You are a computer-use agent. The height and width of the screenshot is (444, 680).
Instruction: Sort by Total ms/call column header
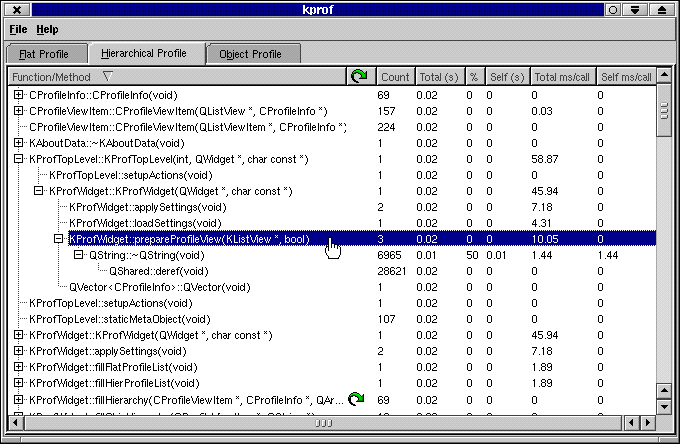pyautogui.click(x=562, y=77)
